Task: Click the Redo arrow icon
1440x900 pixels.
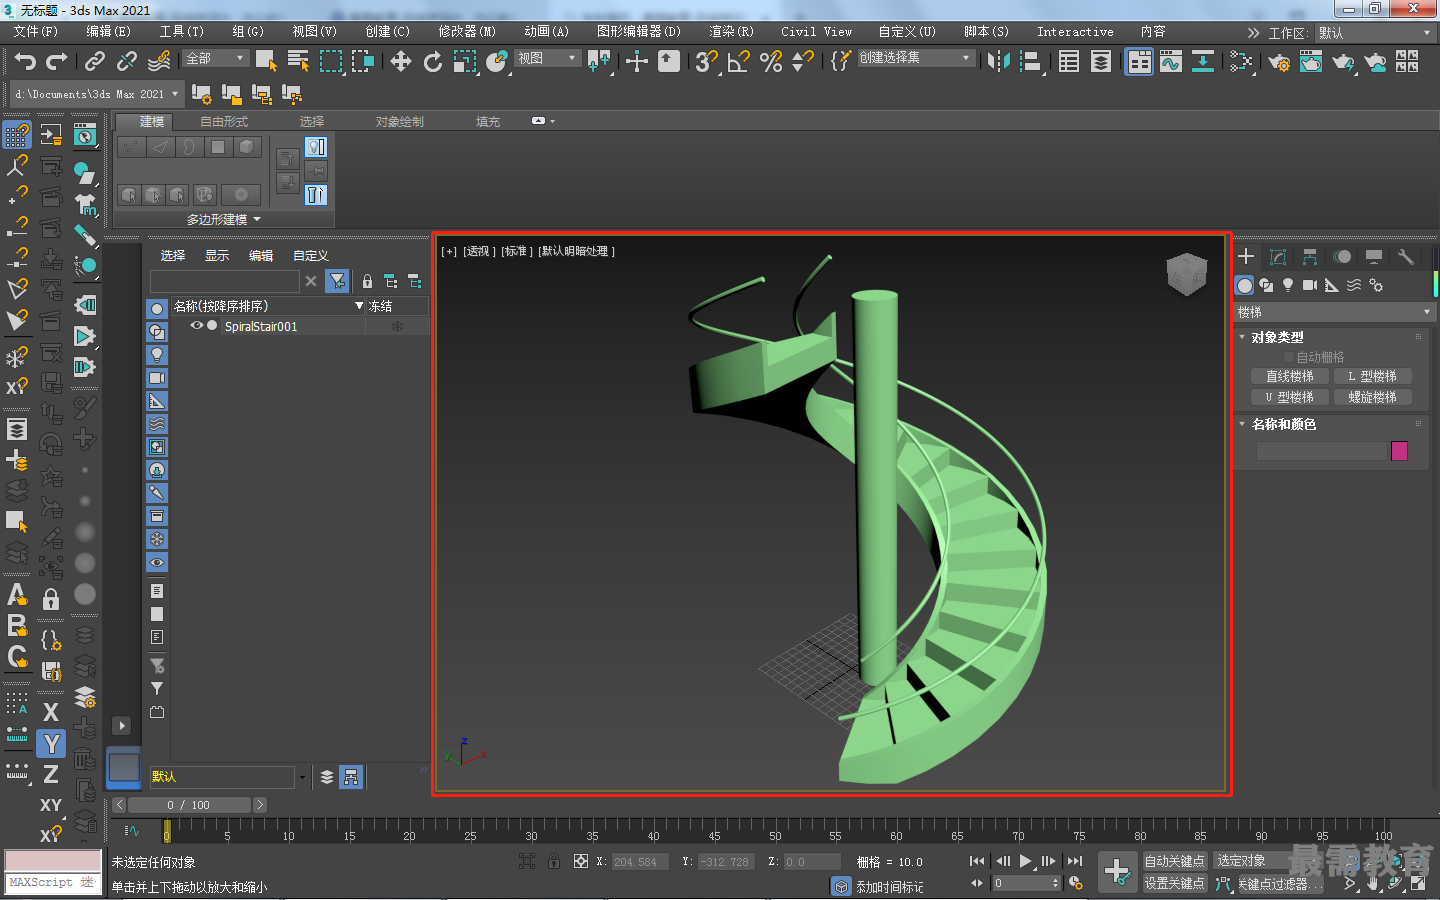Action: pyautogui.click(x=57, y=61)
